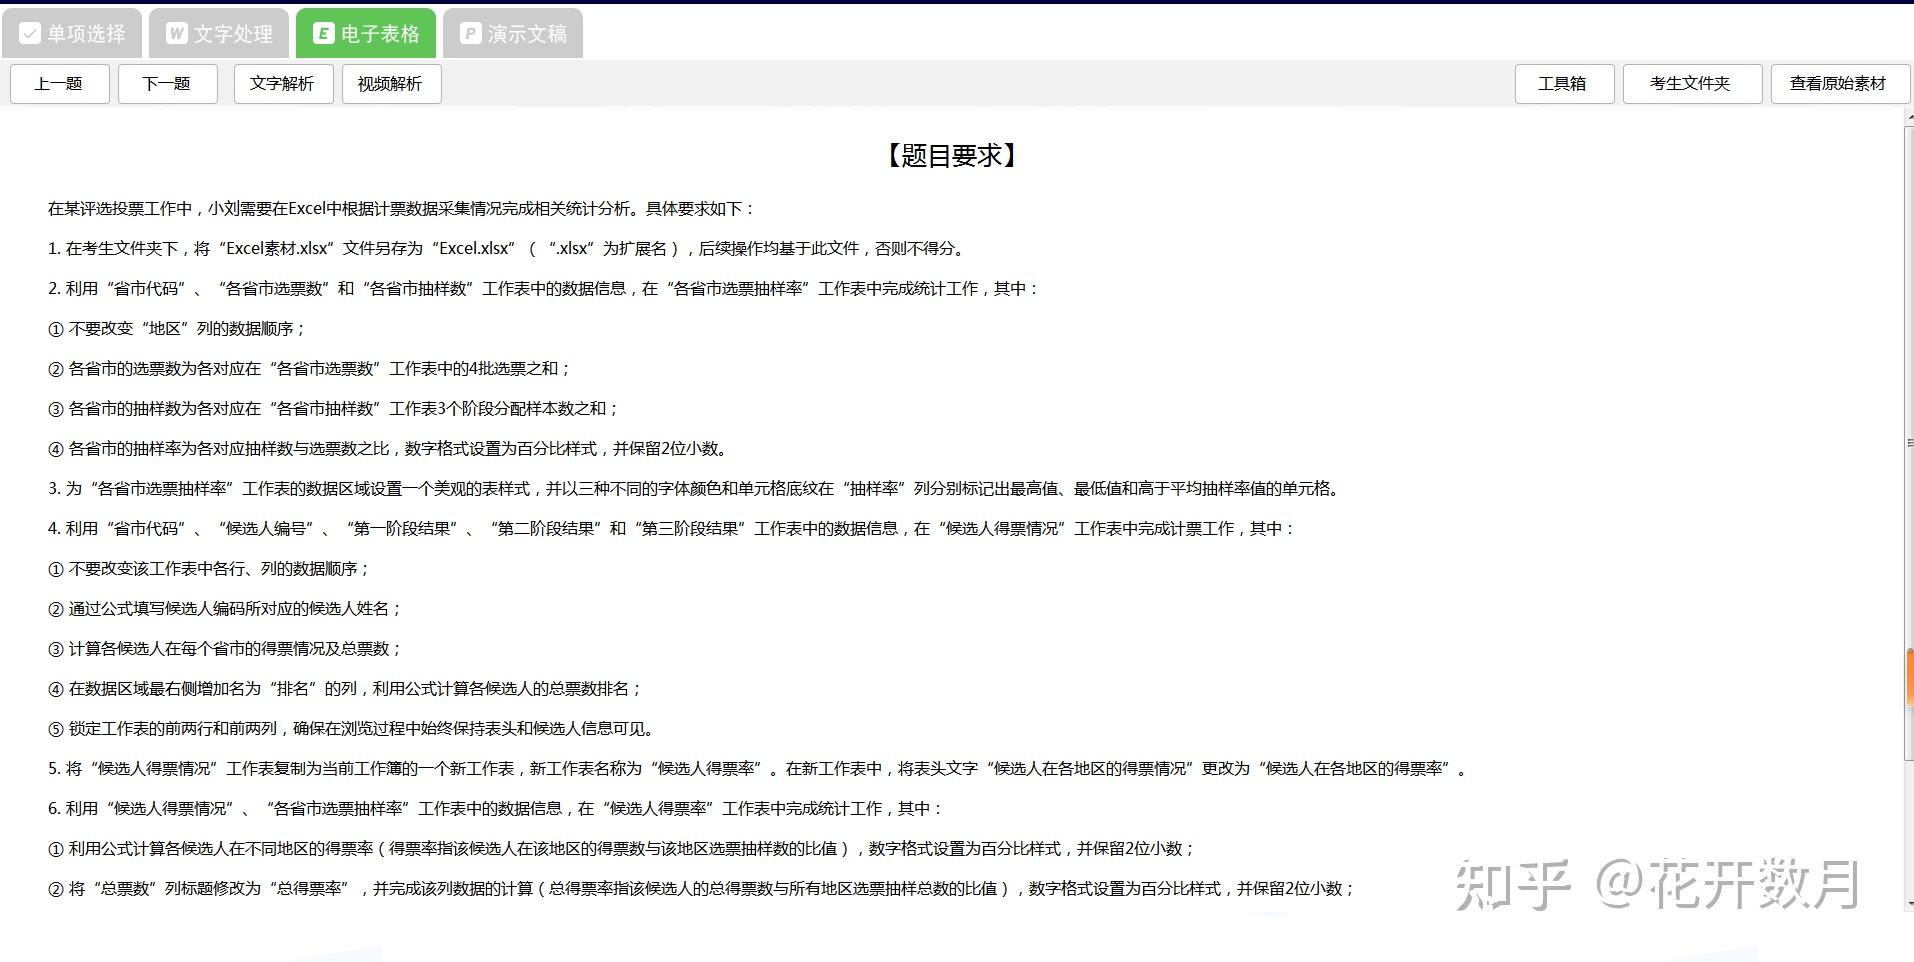Click the line starting "② 将“总票数”列标题"
This screenshot has height=962, width=1914.
(702, 889)
